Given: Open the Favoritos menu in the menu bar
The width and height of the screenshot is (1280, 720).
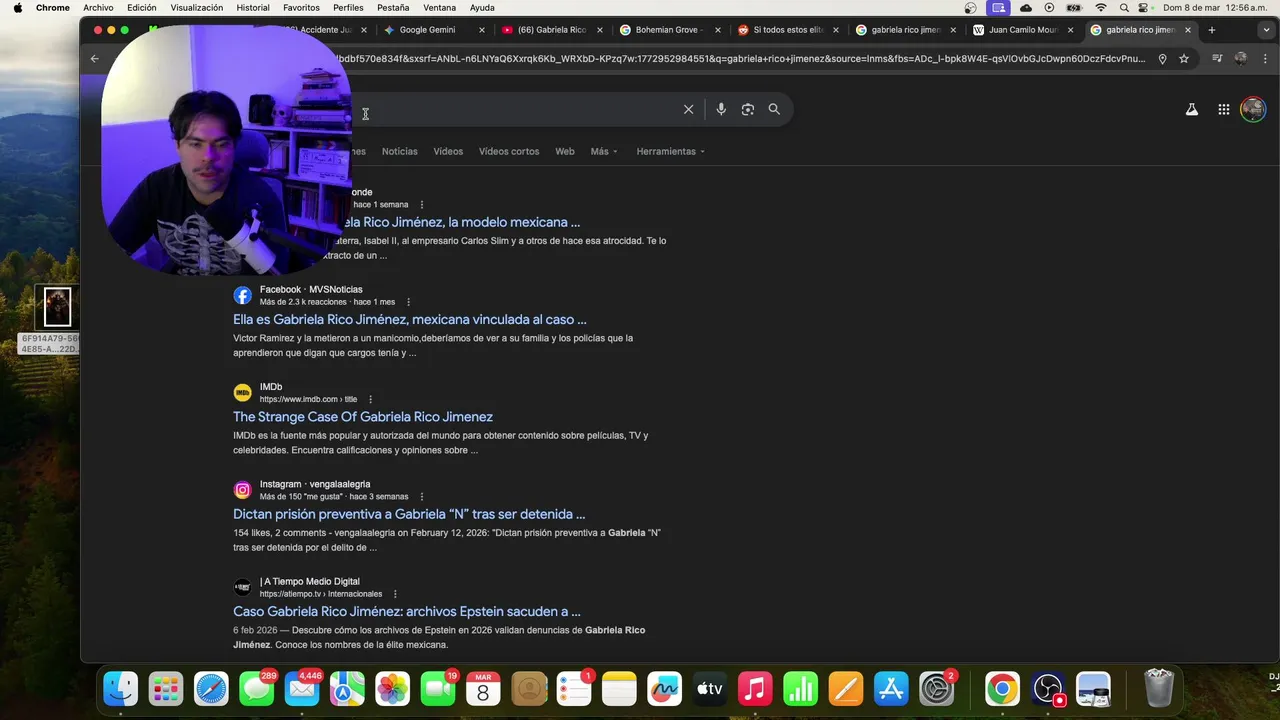Looking at the screenshot, I should (301, 7).
